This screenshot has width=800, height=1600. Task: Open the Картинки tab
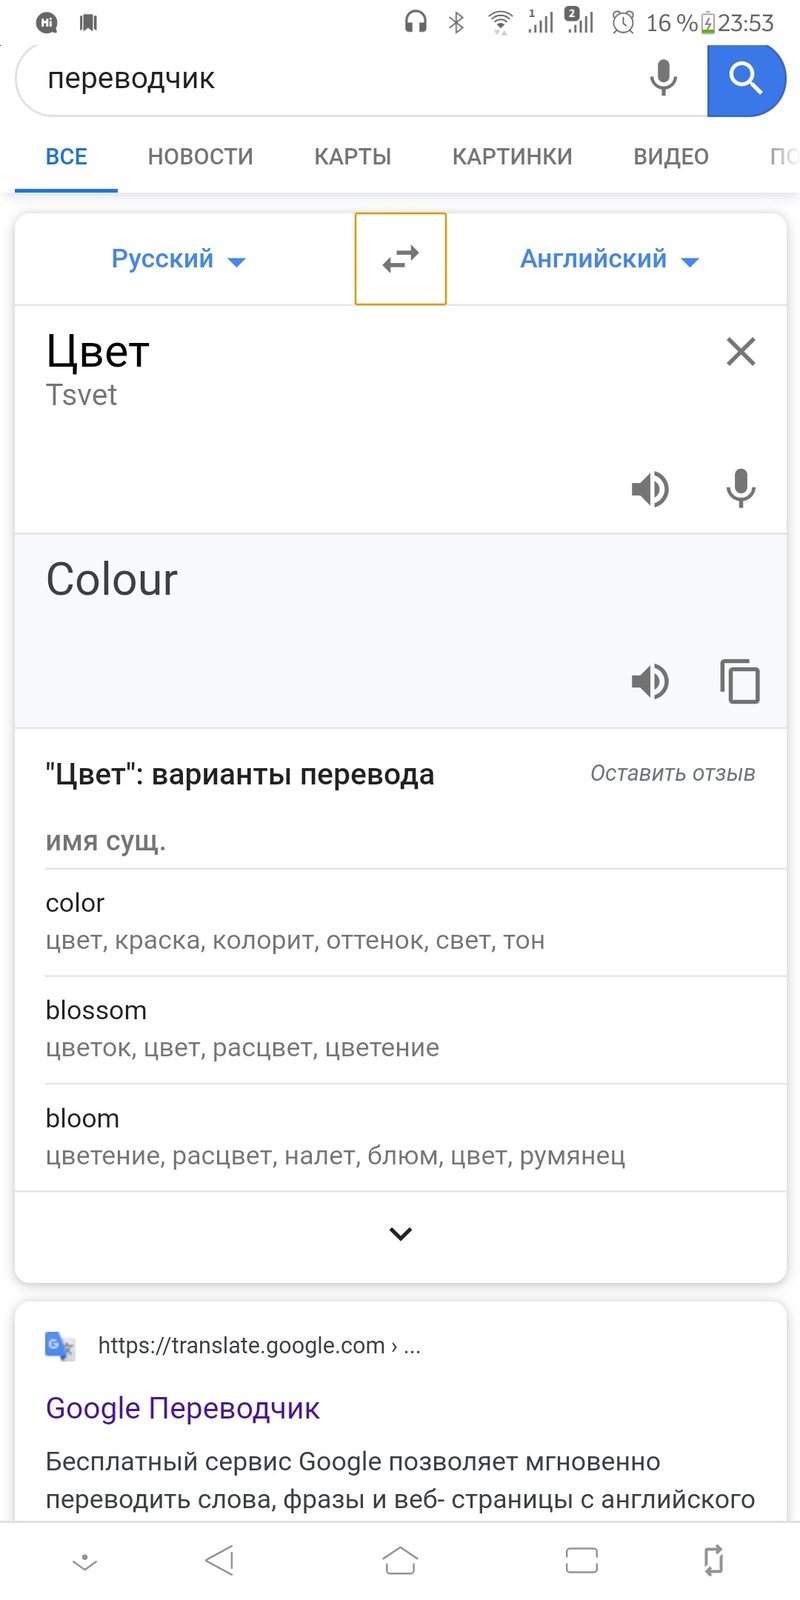pos(512,157)
